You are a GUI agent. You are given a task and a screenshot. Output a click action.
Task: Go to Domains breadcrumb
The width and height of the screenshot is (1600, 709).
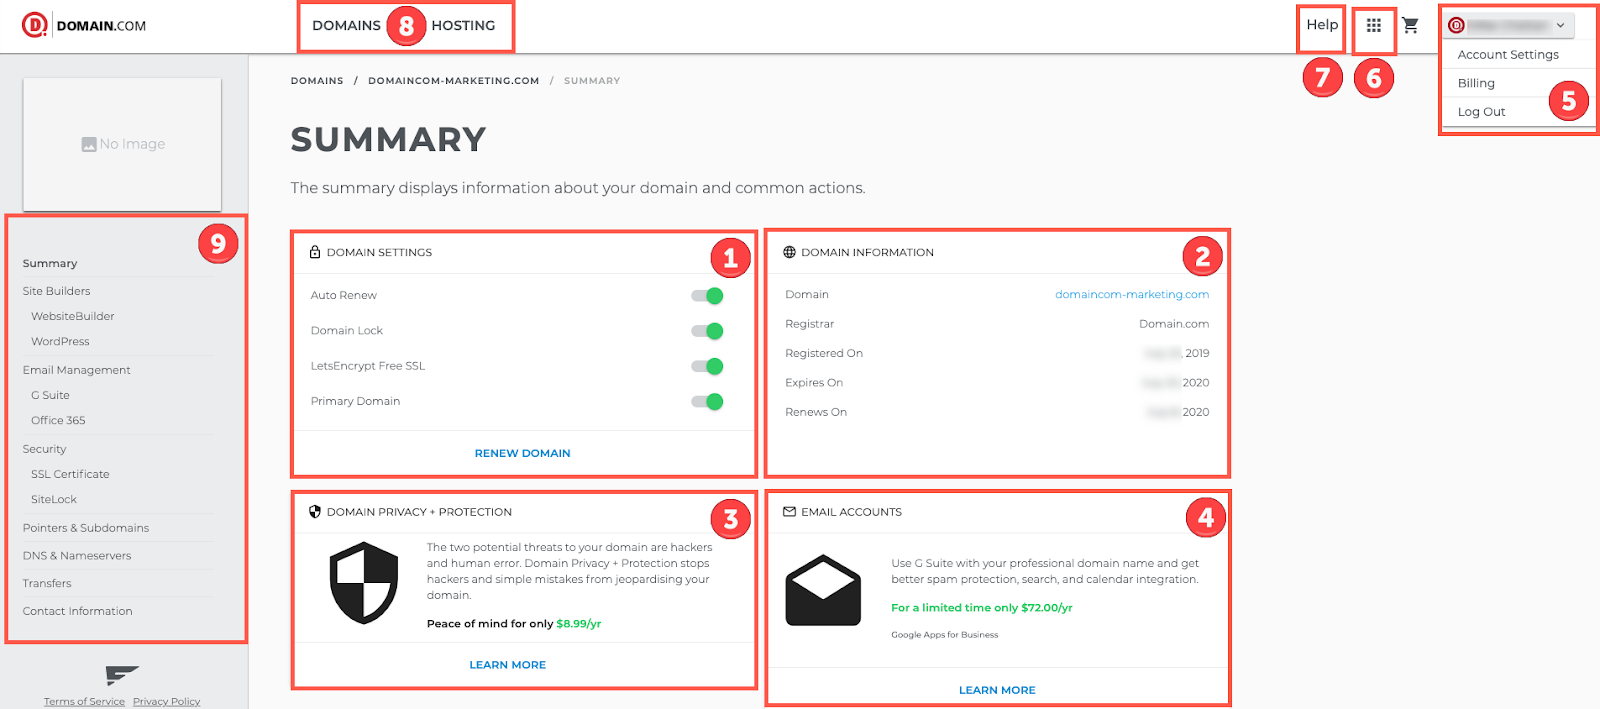[x=317, y=81]
